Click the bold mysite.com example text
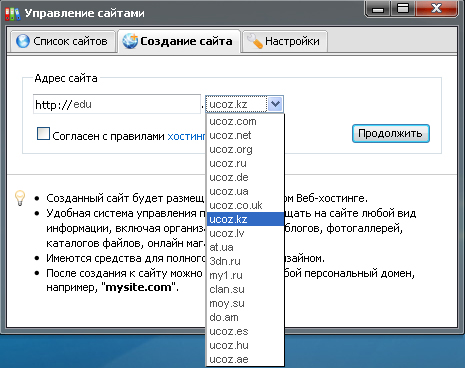The image size is (465, 368). [138, 287]
